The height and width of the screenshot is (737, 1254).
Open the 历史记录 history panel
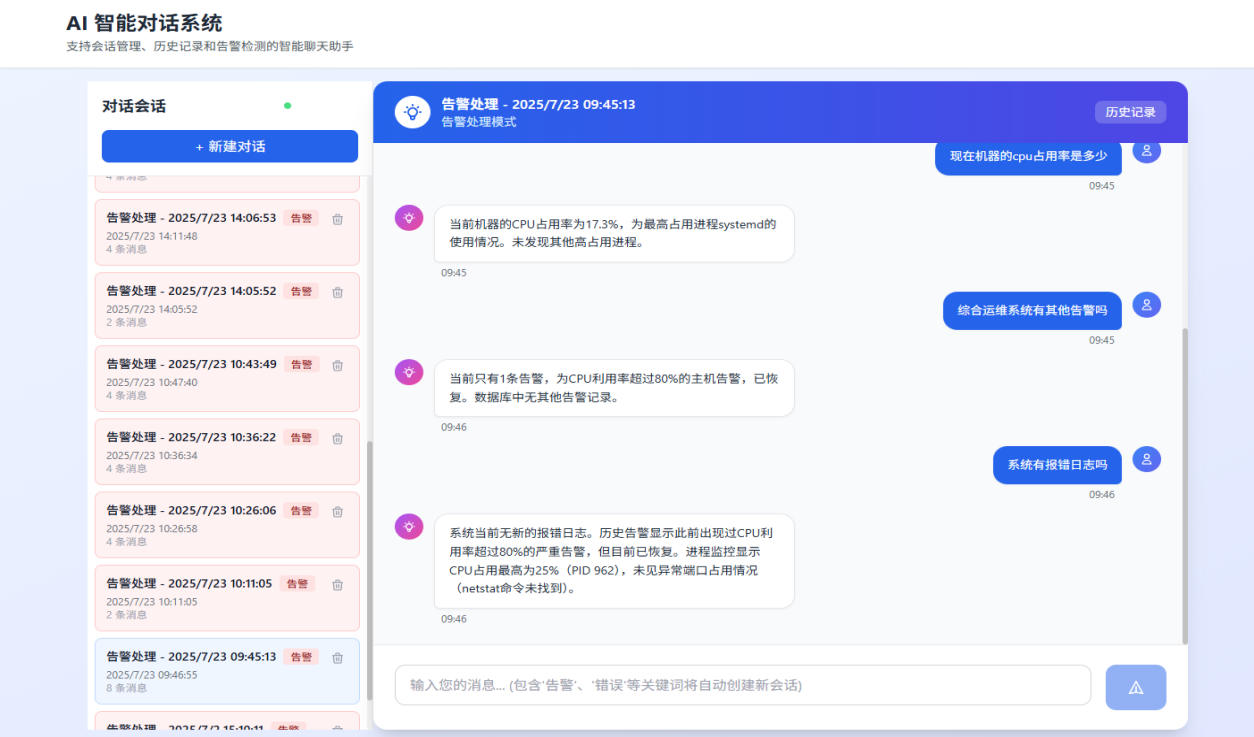pos(1130,112)
